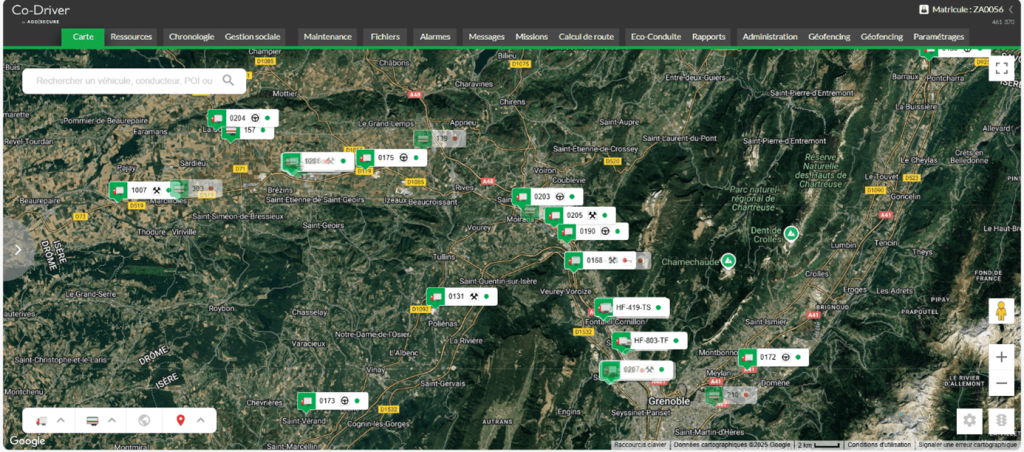Image resolution: width=1024 pixels, height=452 pixels.
Task: Zoom in the map with plus button
Action: click(x=1001, y=355)
